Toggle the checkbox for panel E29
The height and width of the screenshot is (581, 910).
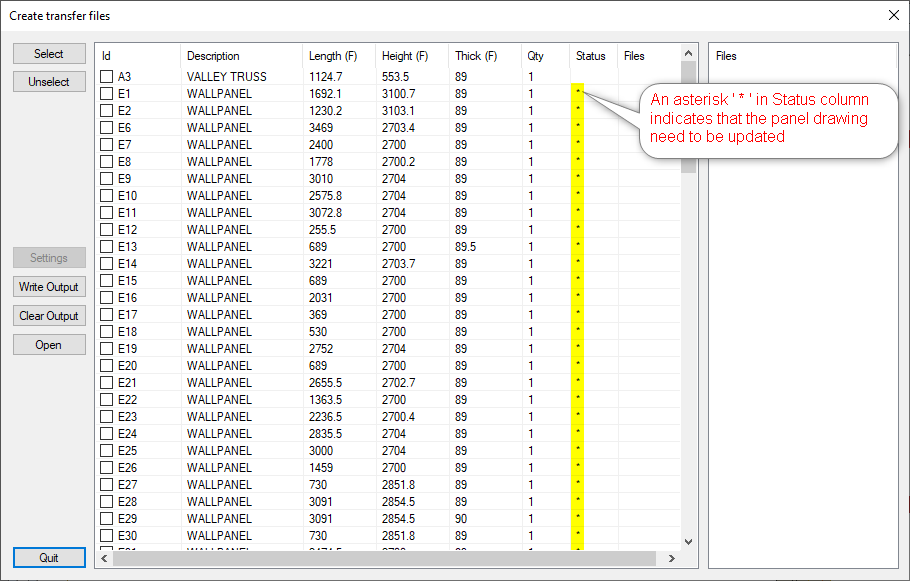click(x=107, y=519)
